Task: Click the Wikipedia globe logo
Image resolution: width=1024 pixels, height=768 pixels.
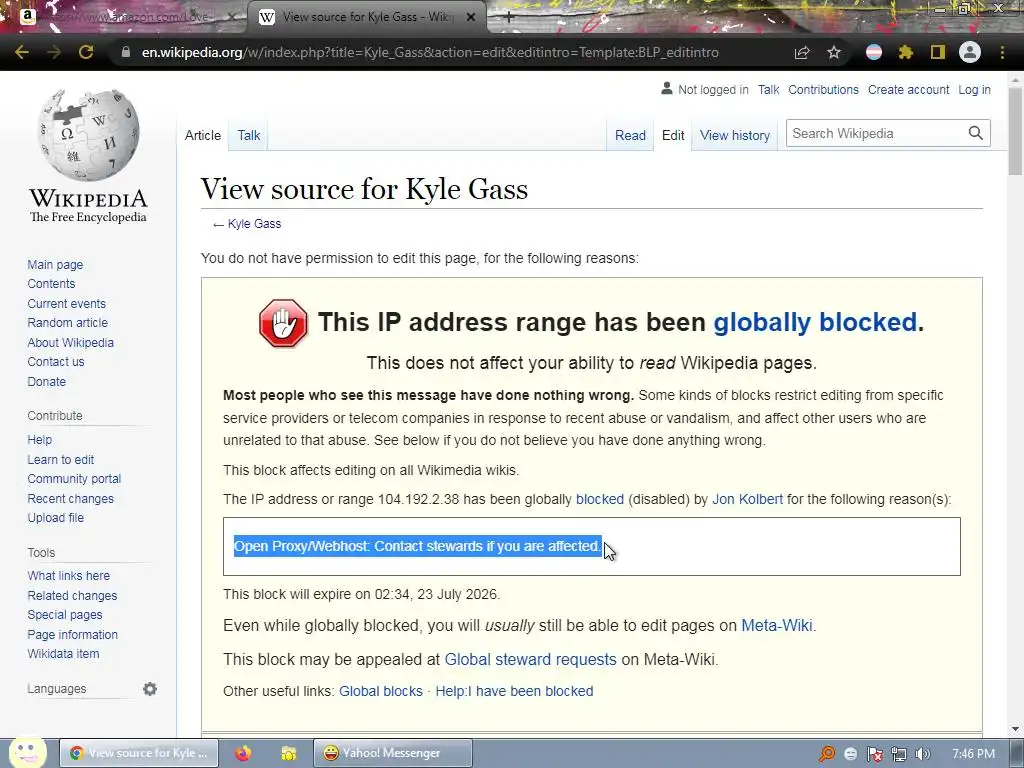Action: (88, 135)
